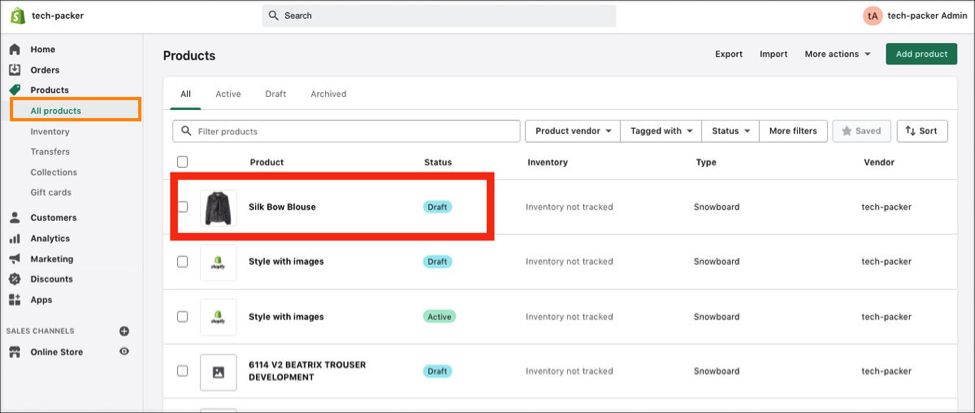Open the Customers section

click(53, 218)
